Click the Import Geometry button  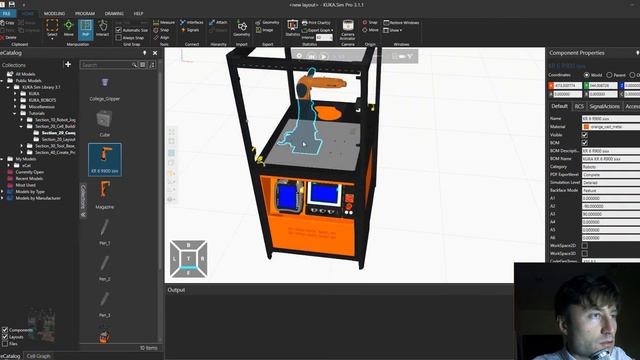[242, 29]
